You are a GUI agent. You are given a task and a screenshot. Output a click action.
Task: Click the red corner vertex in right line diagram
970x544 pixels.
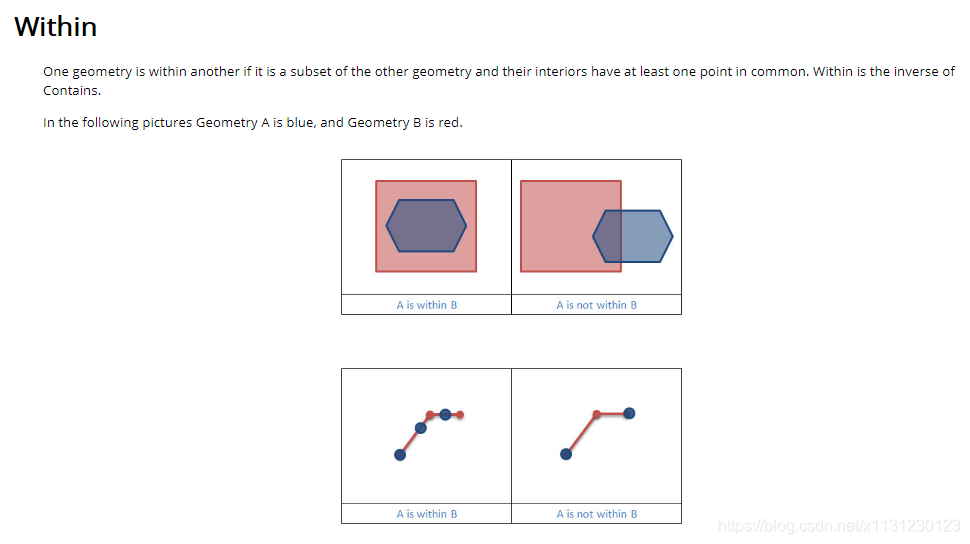point(596,414)
